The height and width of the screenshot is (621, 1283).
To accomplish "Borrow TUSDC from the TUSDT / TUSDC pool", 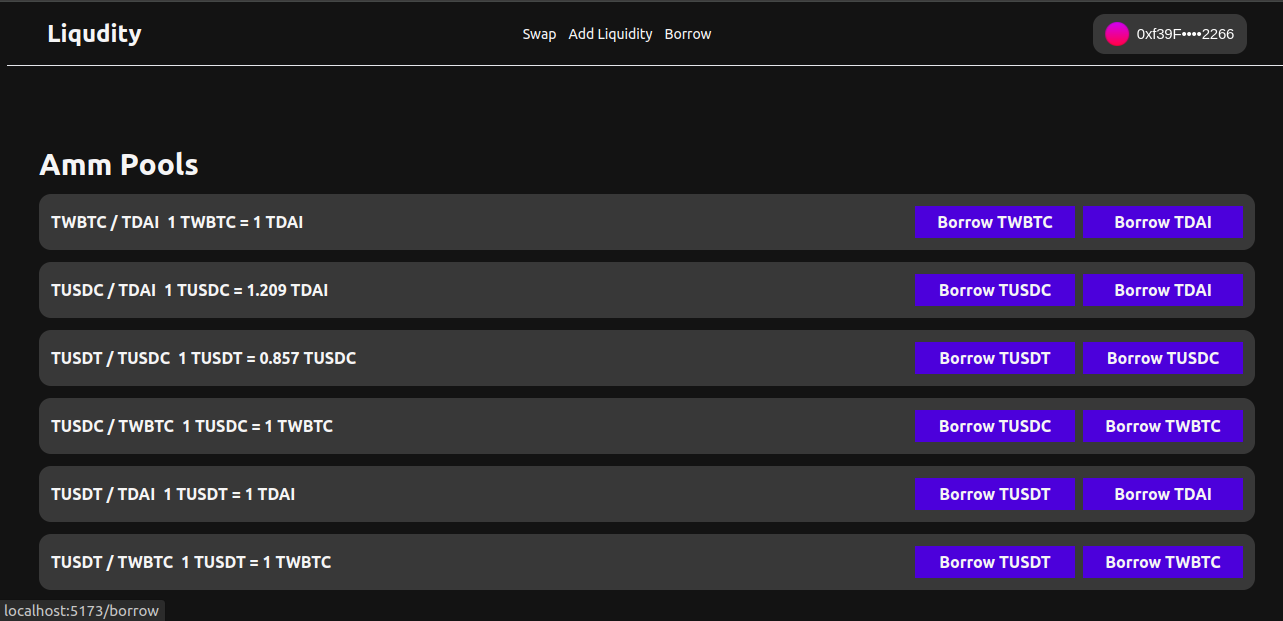I will point(1163,358).
